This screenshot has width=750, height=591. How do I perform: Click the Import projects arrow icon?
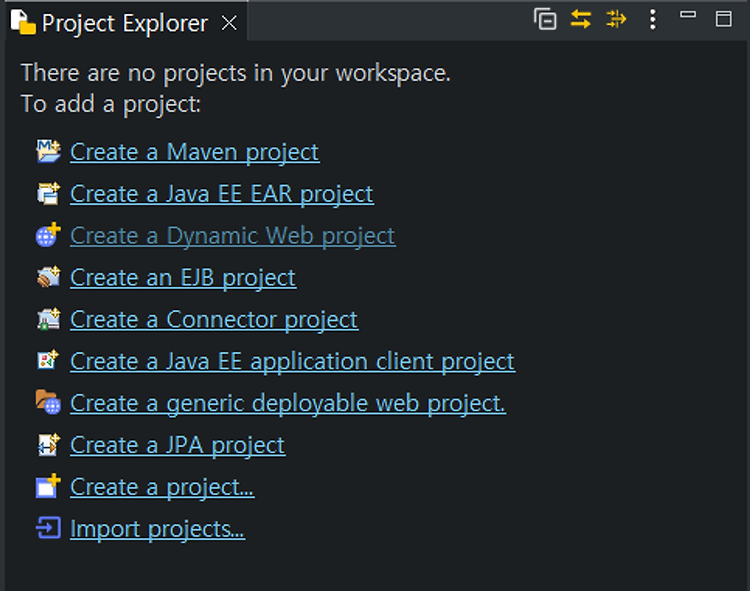[48, 528]
